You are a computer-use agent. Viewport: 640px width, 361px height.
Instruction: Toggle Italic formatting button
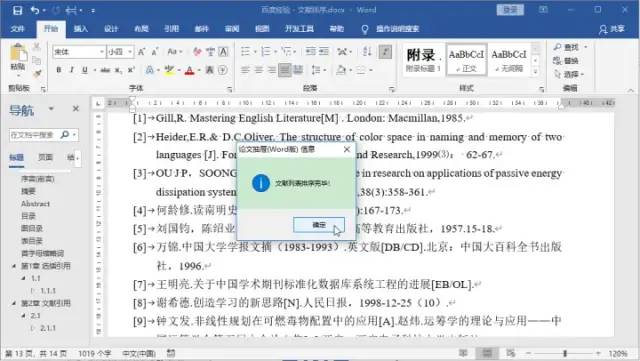(x=72, y=70)
